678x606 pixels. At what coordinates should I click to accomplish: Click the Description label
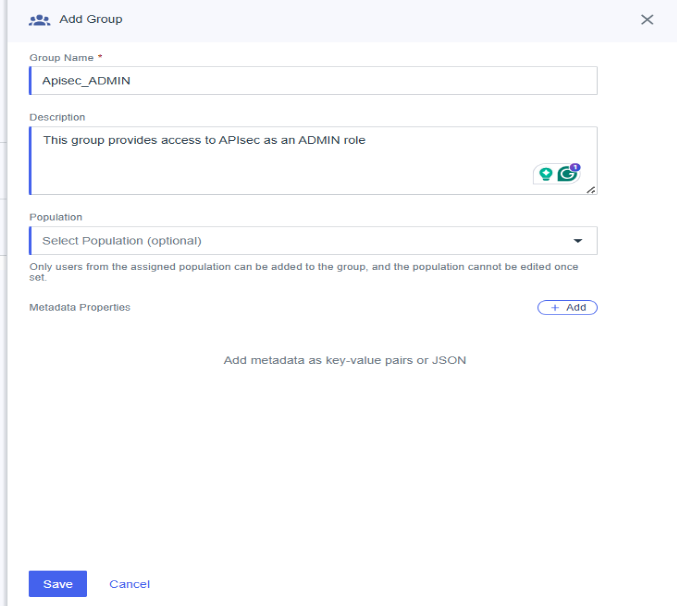click(x=57, y=117)
